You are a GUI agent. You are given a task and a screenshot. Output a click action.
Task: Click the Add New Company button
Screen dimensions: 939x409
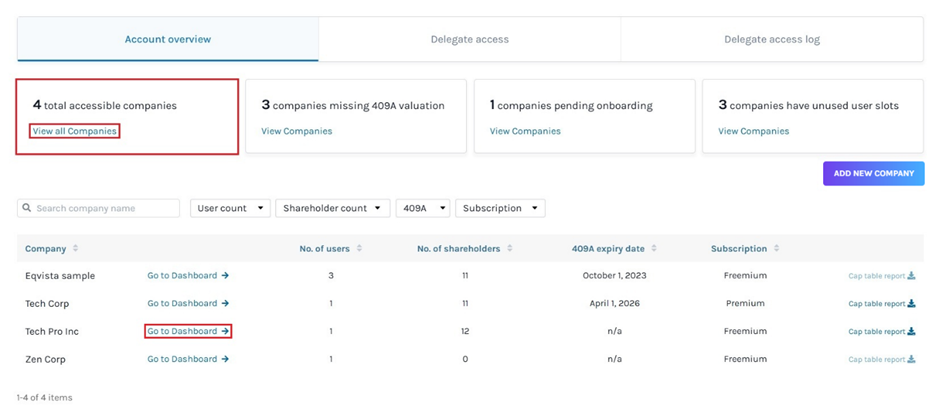click(873, 173)
